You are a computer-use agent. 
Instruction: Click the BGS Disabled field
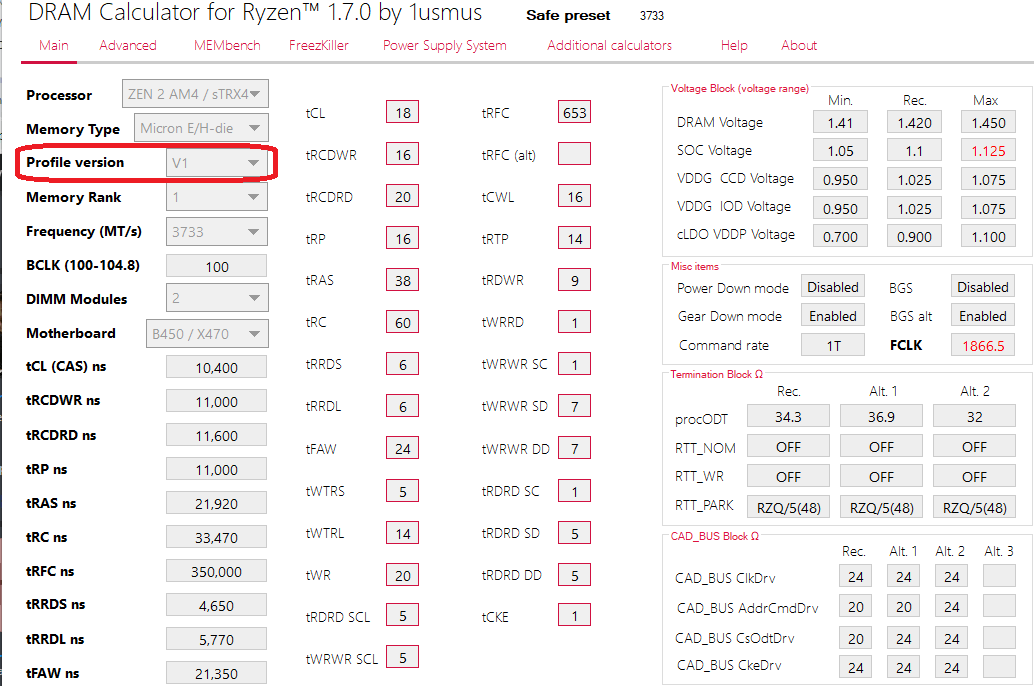pos(983,287)
